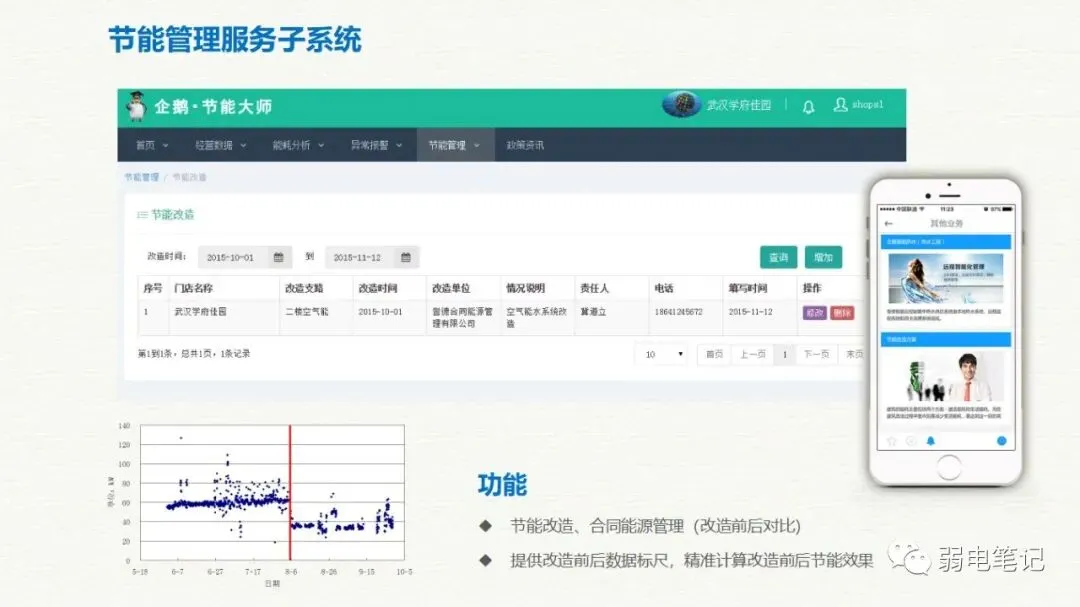Click the globe avatar beside 武汉学府佳园

tap(681, 105)
